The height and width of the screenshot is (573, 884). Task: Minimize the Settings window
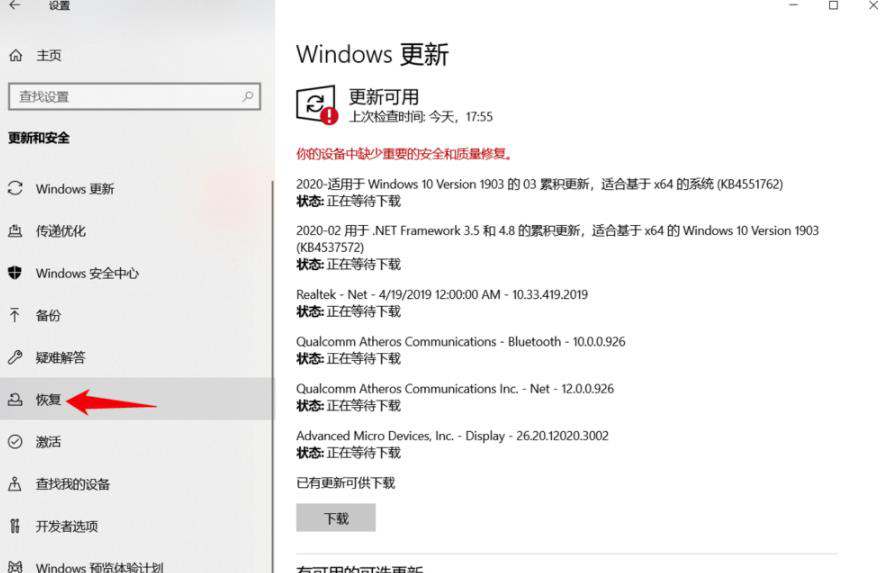pos(793,5)
